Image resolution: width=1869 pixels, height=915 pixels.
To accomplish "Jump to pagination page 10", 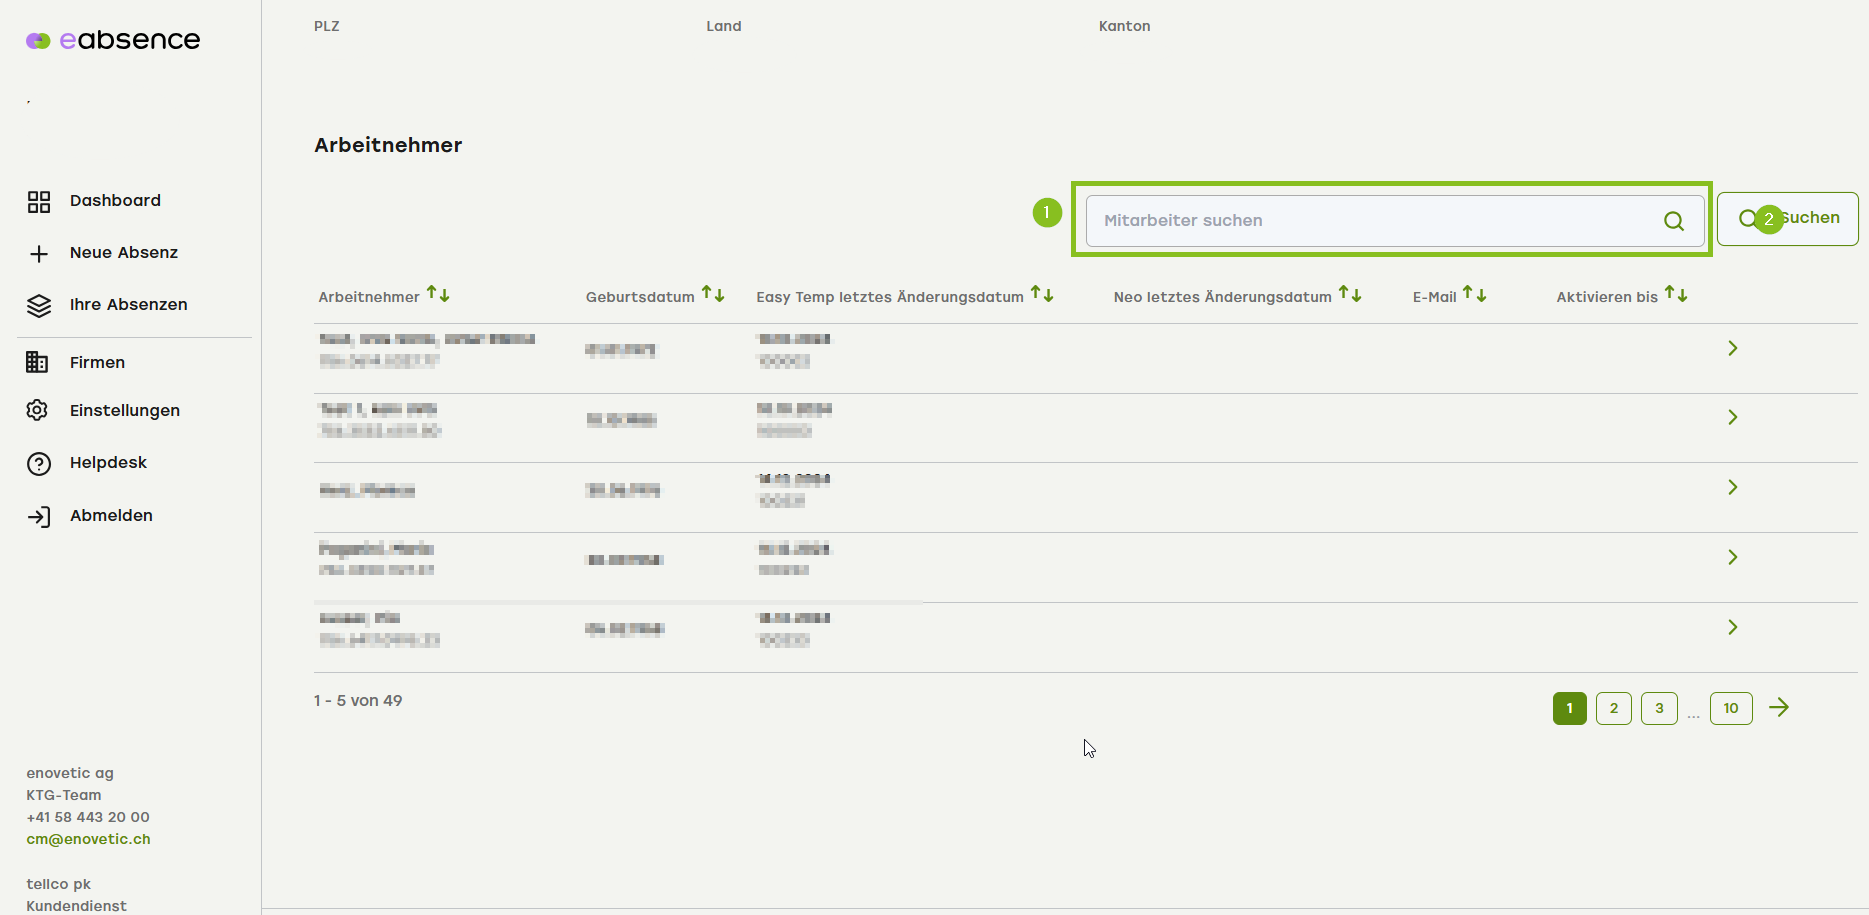I will [x=1730, y=708].
